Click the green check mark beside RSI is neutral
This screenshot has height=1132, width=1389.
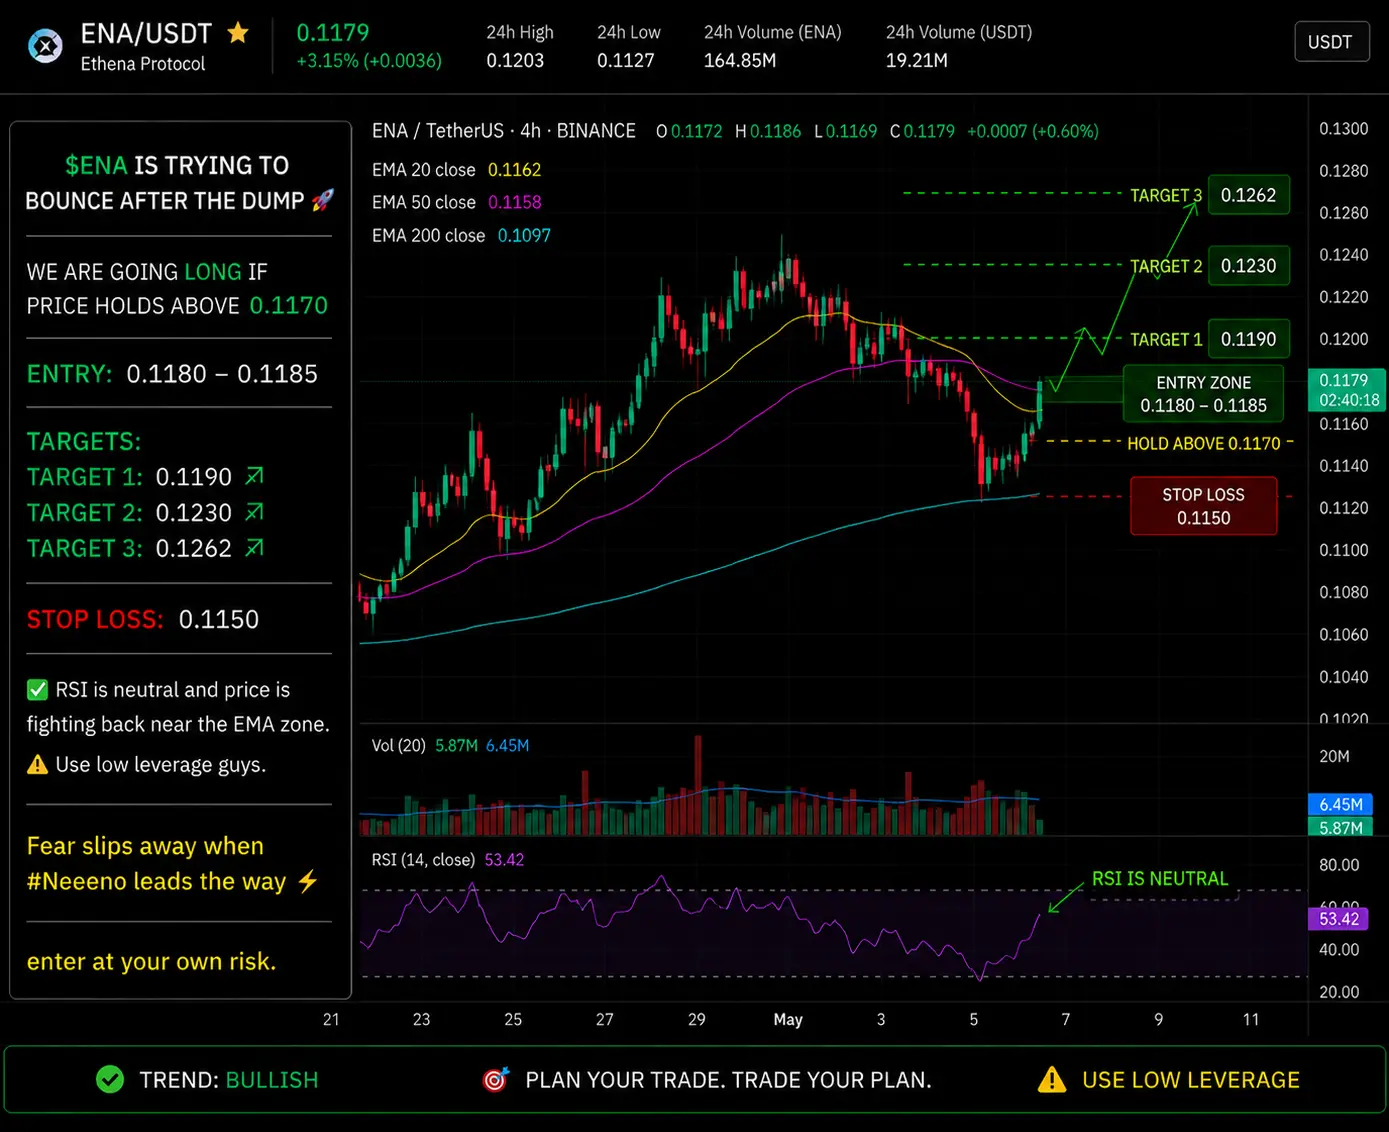pos(37,690)
